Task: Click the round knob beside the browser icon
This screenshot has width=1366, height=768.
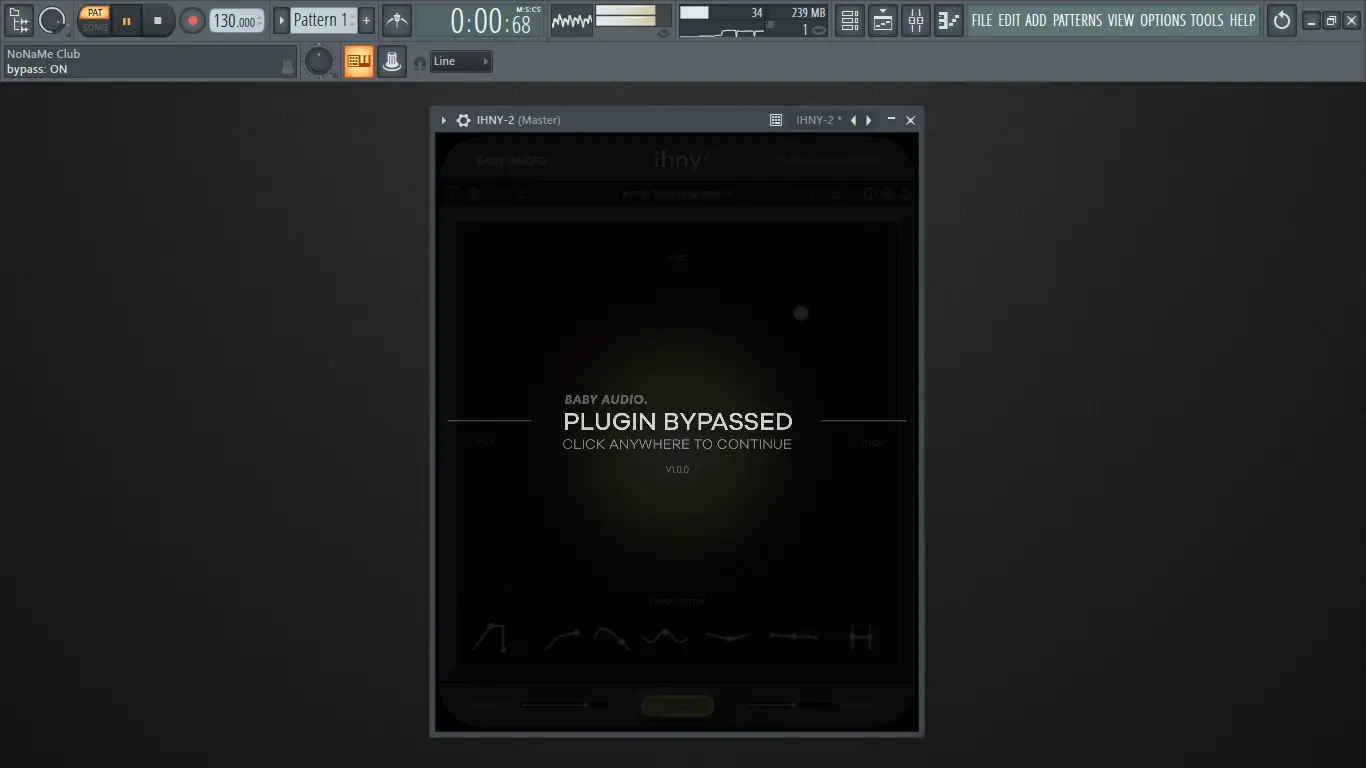Action: (x=52, y=20)
